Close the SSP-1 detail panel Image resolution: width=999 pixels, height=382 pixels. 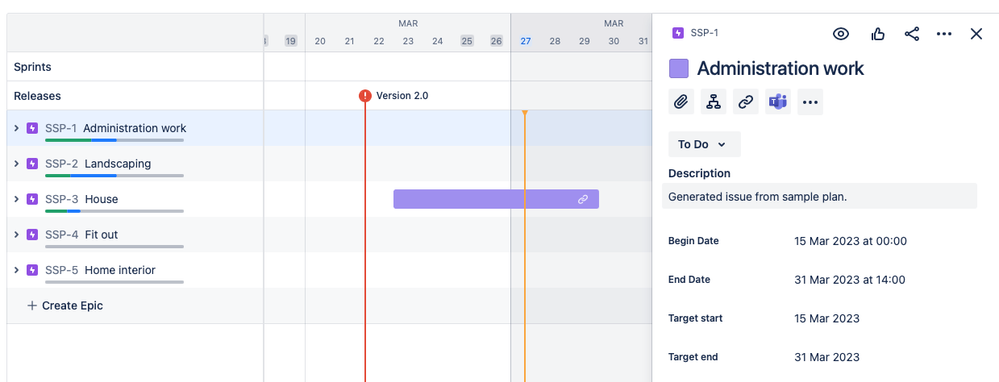click(x=976, y=34)
